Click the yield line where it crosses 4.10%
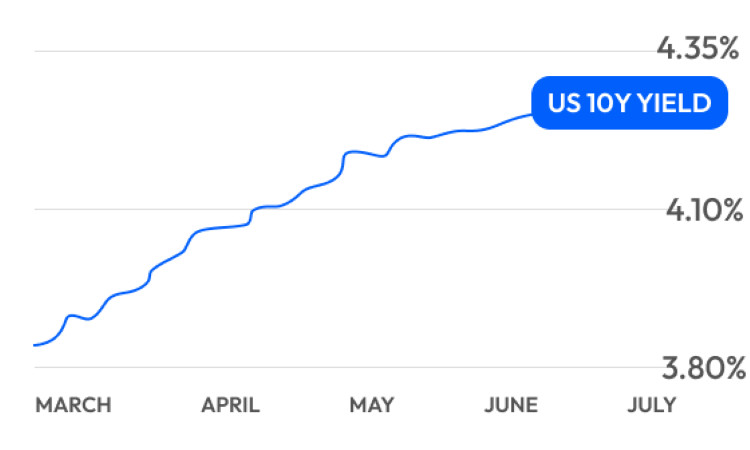This screenshot has width=750, height=450. pyautogui.click(x=252, y=211)
